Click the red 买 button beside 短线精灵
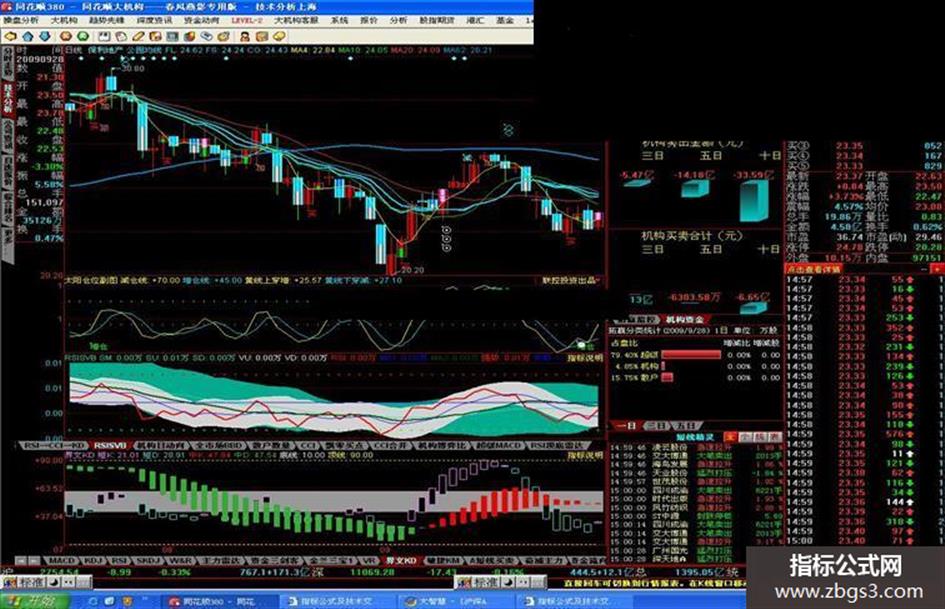This screenshot has width=945, height=609. click(x=730, y=437)
